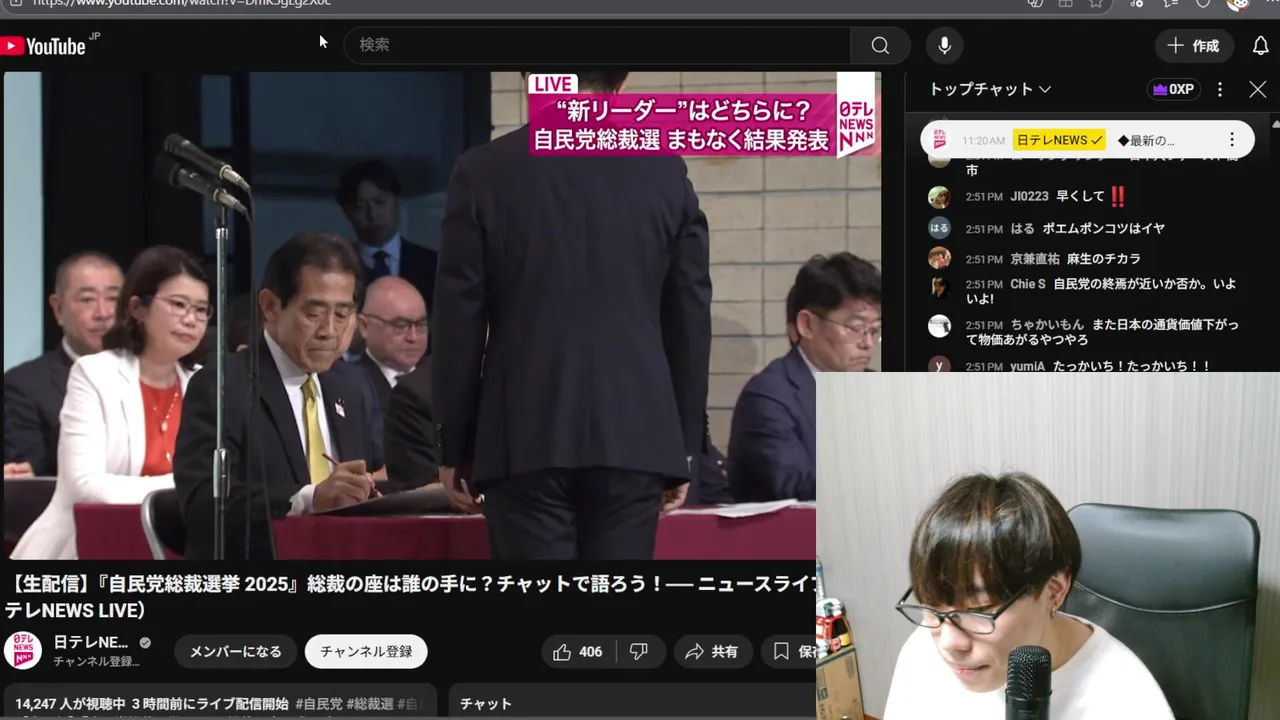Viewport: 1280px width, 720px height.
Task: Open the notifications bell
Action: [x=1260, y=46]
